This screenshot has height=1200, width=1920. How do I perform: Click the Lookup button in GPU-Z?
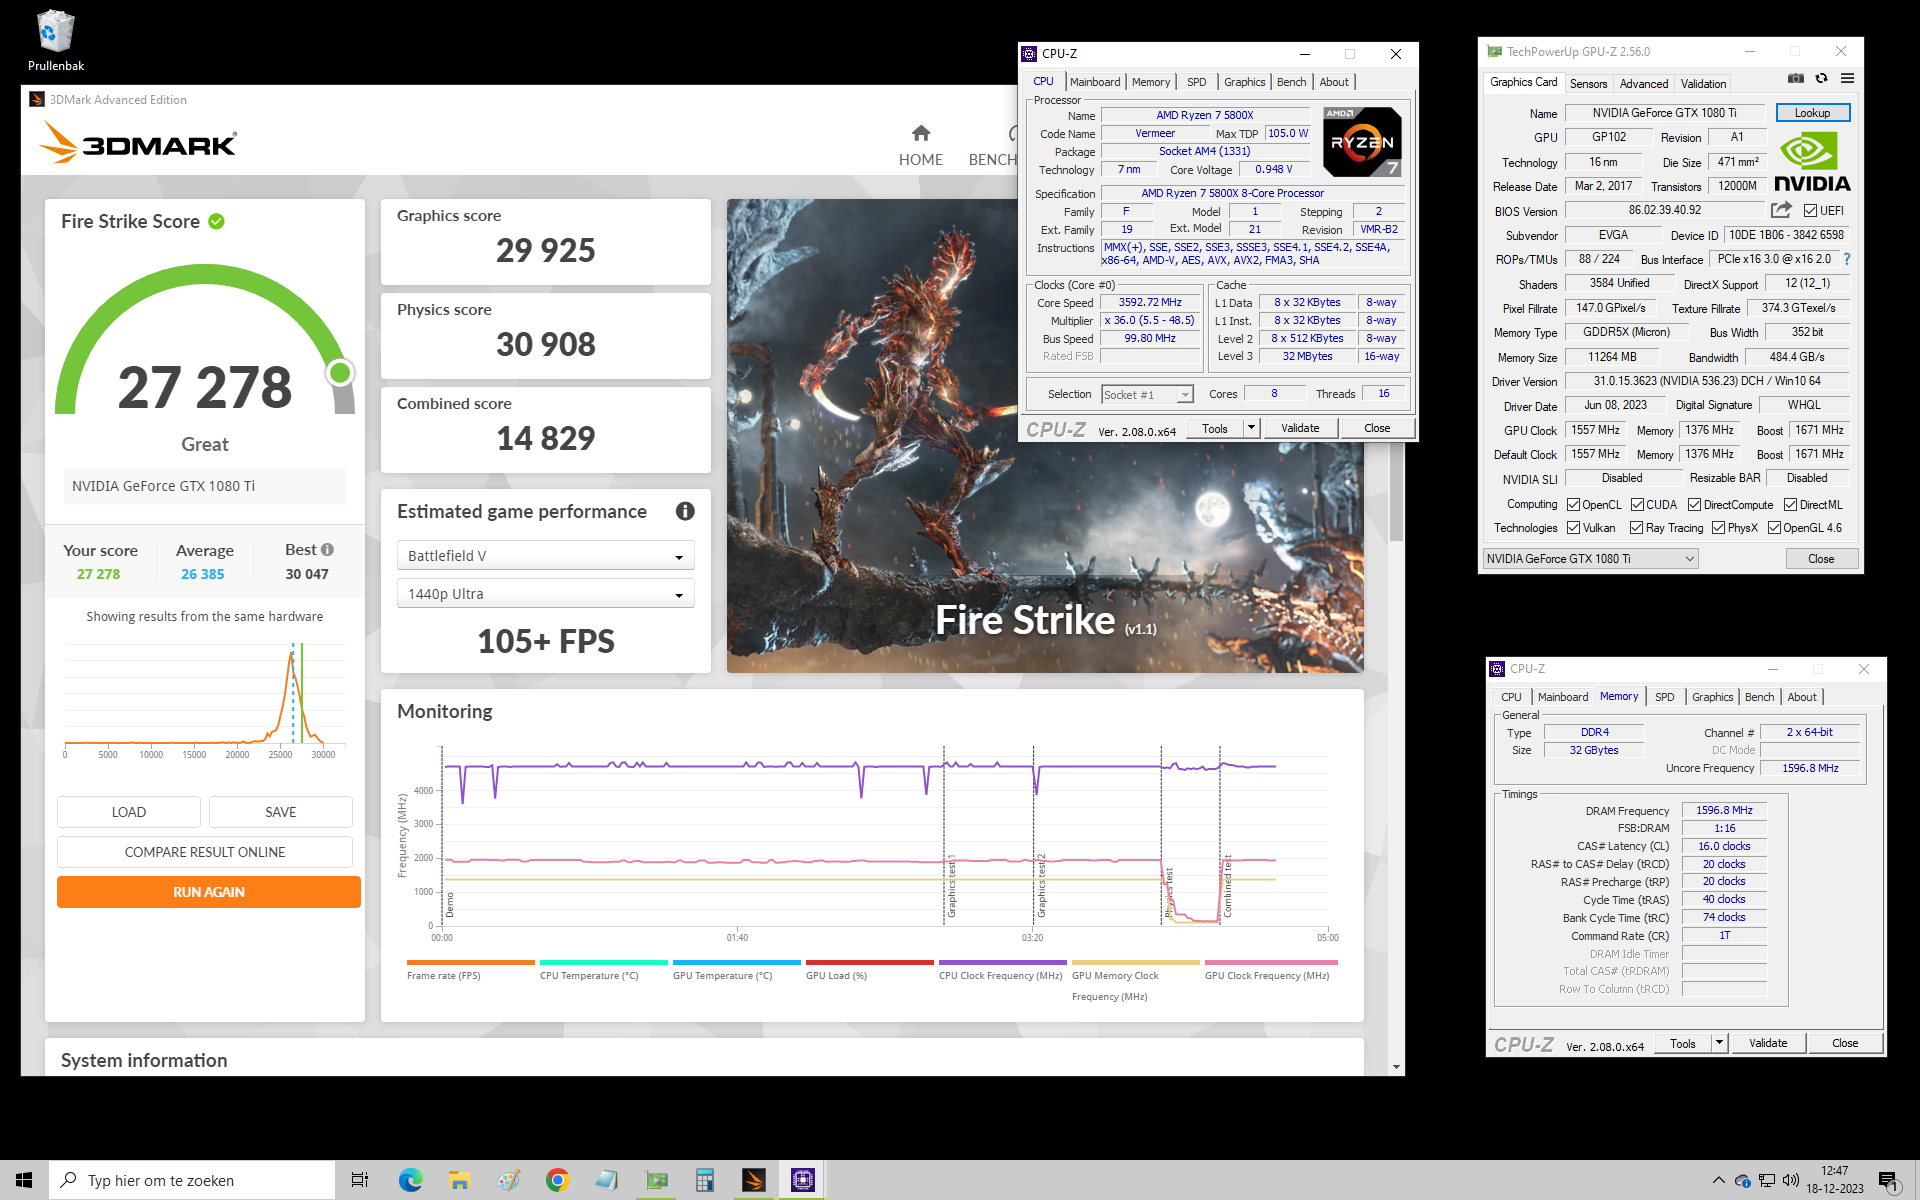[1812, 113]
